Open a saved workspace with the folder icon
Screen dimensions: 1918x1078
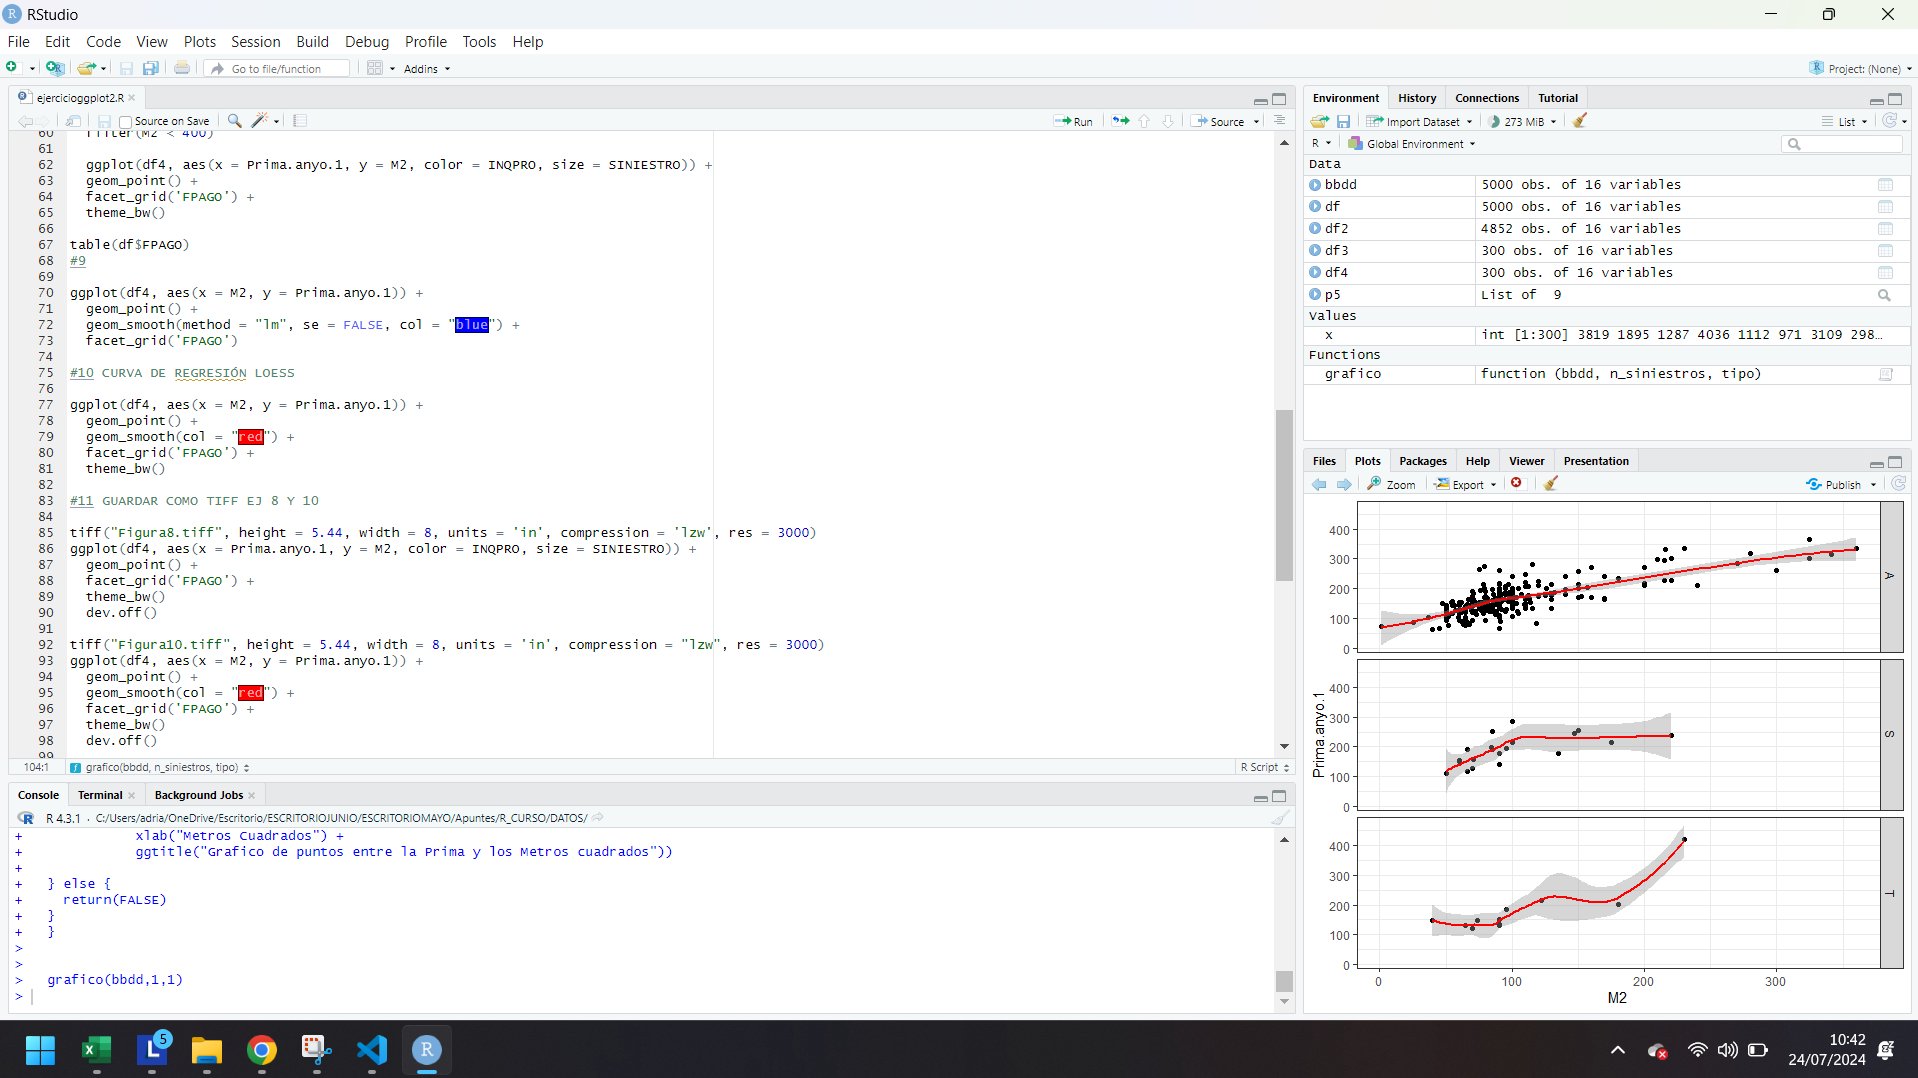tap(85, 68)
